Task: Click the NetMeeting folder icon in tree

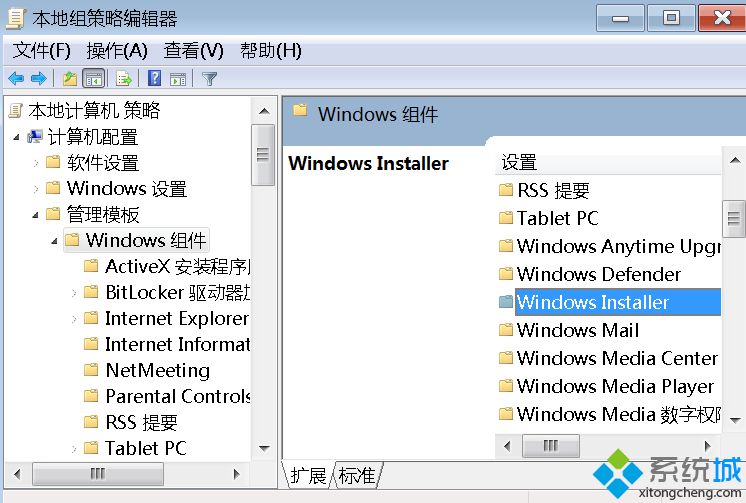Action: point(91,370)
